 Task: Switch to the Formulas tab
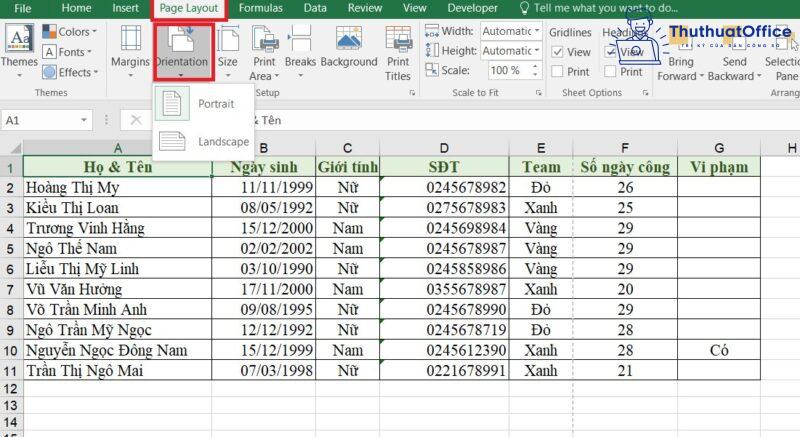pos(260,8)
